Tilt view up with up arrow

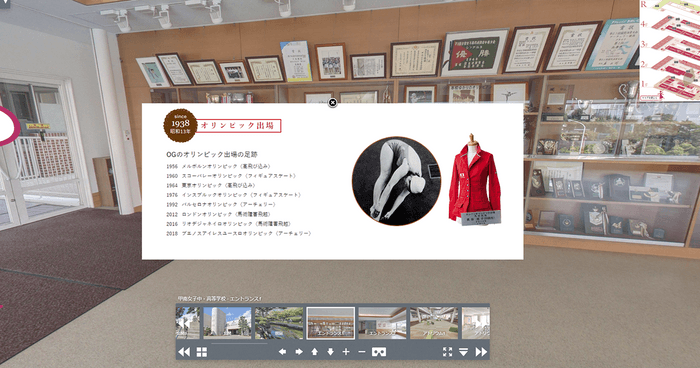(x=314, y=352)
